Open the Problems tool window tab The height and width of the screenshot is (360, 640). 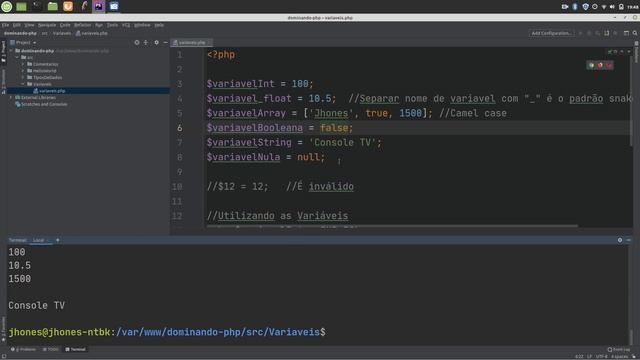24,349
